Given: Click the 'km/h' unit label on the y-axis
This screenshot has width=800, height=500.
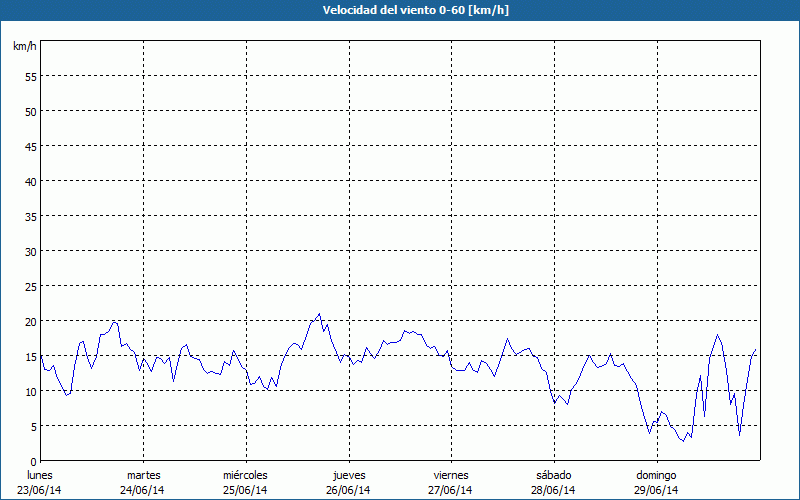Looking at the screenshot, I should (x=24, y=47).
